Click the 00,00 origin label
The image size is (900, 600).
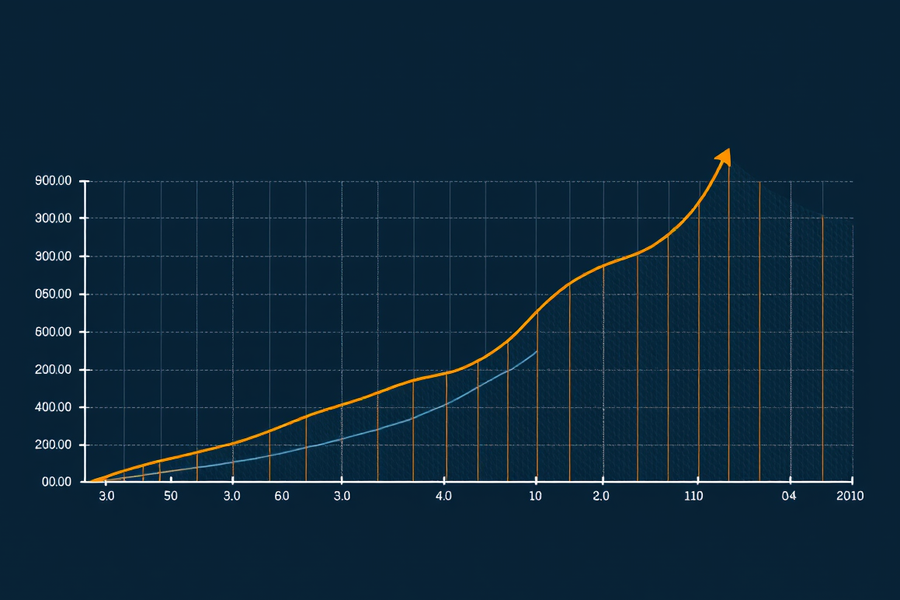pos(57,482)
